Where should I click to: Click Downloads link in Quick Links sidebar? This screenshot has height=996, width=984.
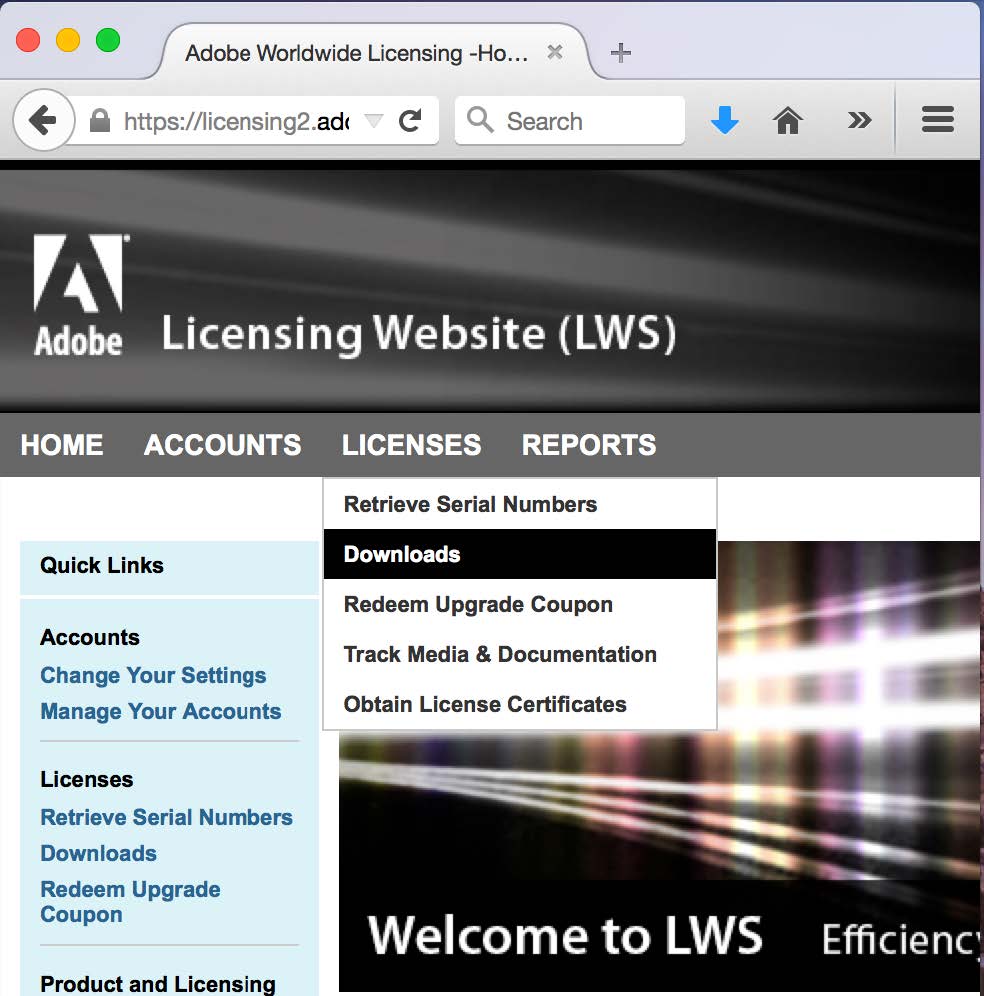(98, 853)
